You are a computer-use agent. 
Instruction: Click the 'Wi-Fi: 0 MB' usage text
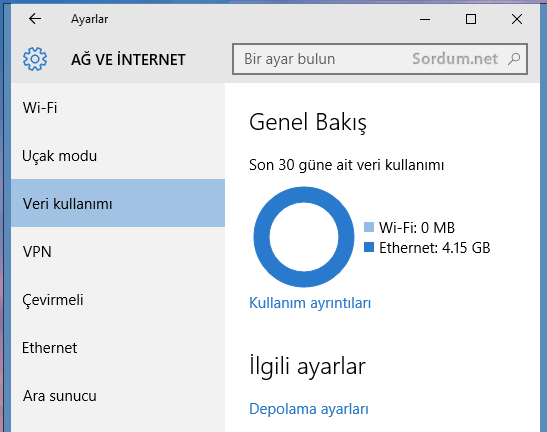[x=417, y=228]
